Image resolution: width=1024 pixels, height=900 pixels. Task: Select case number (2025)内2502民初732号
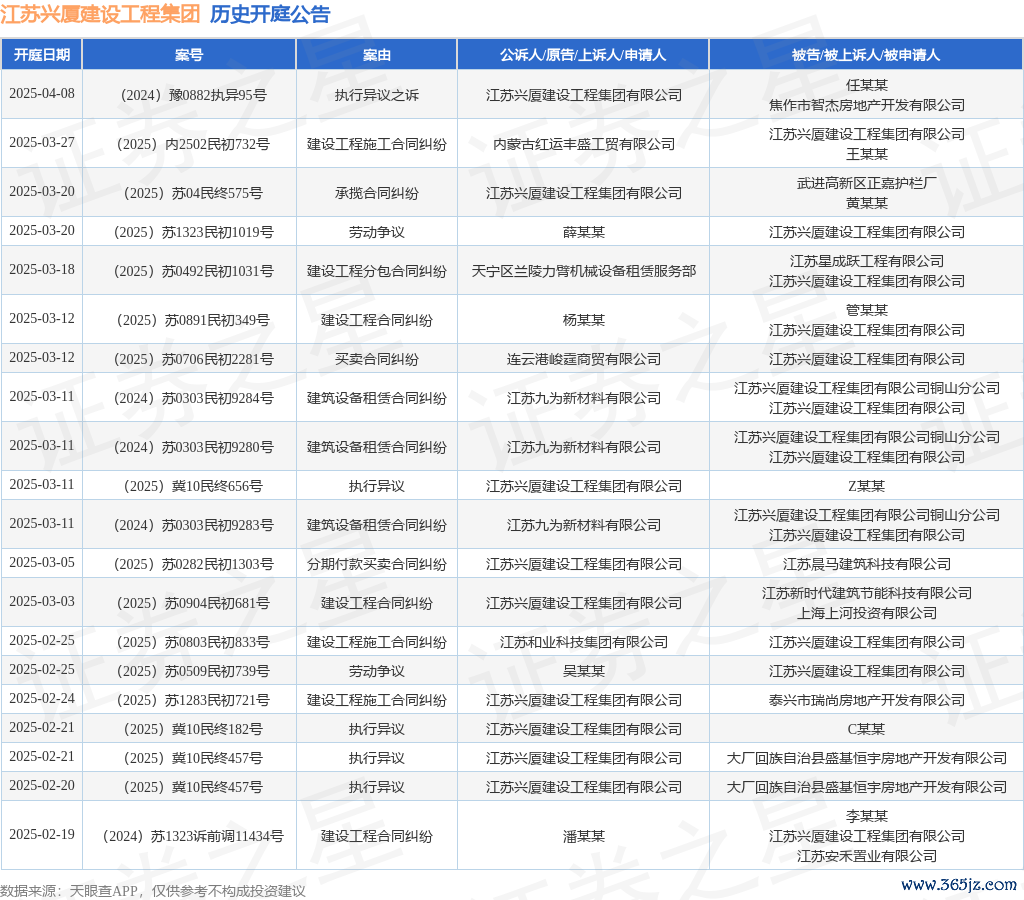[193, 144]
